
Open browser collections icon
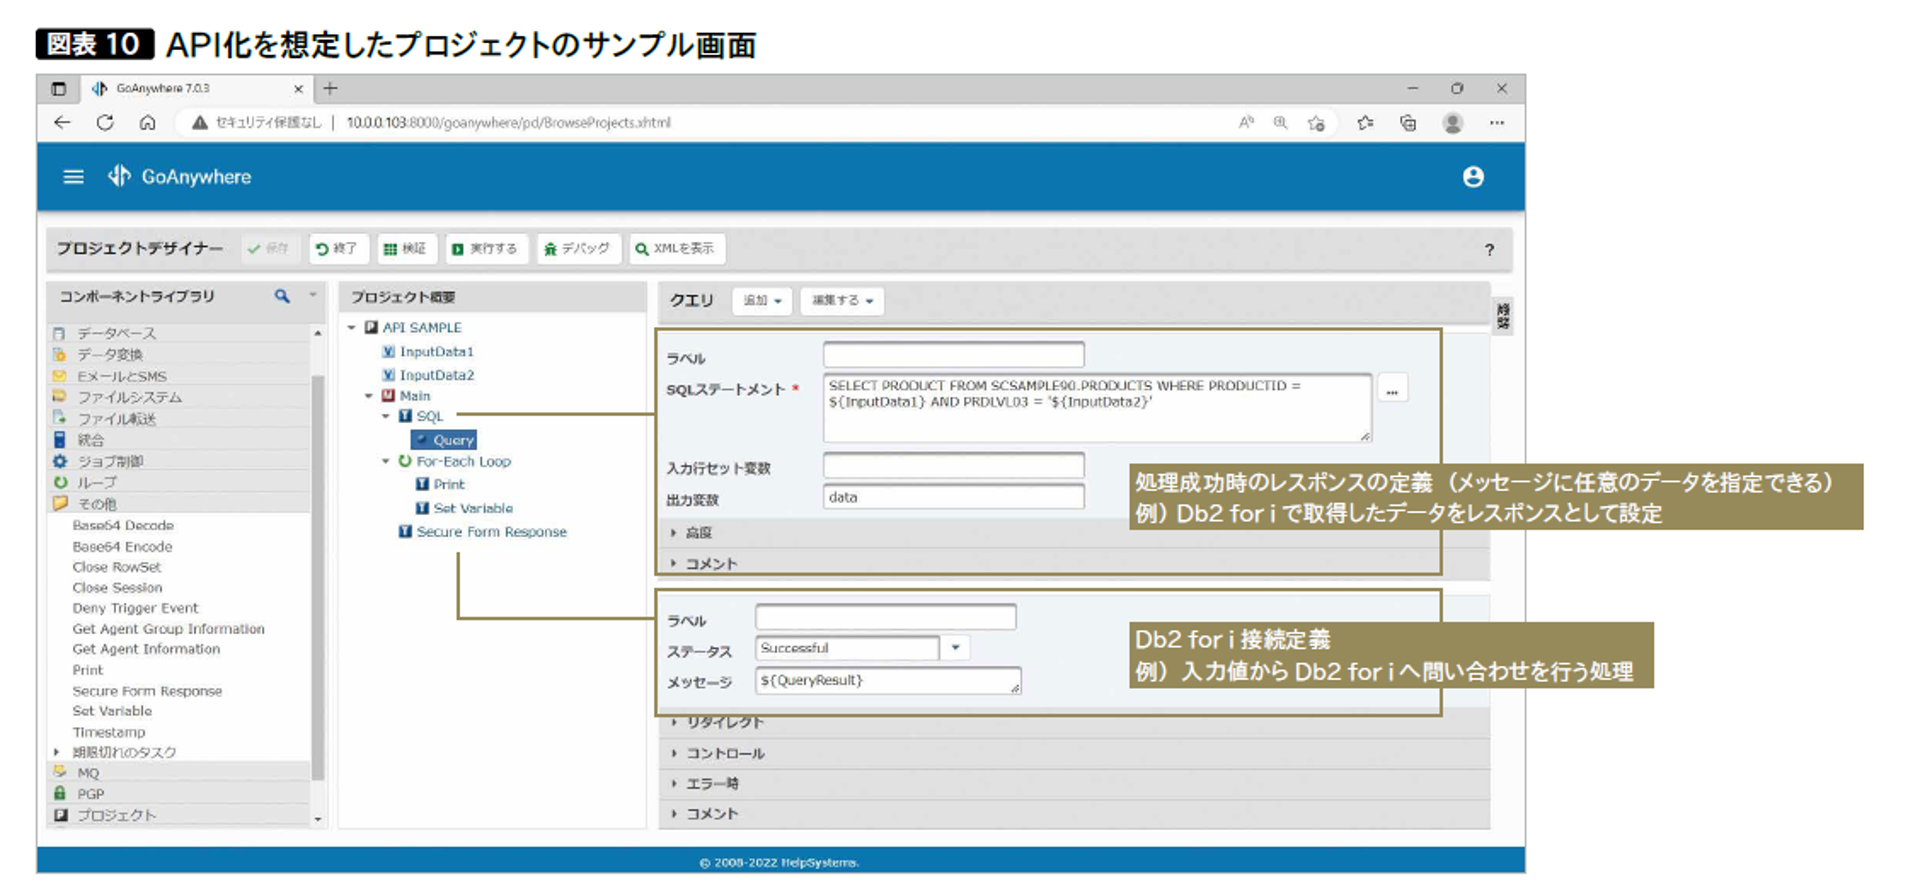(x=1408, y=123)
